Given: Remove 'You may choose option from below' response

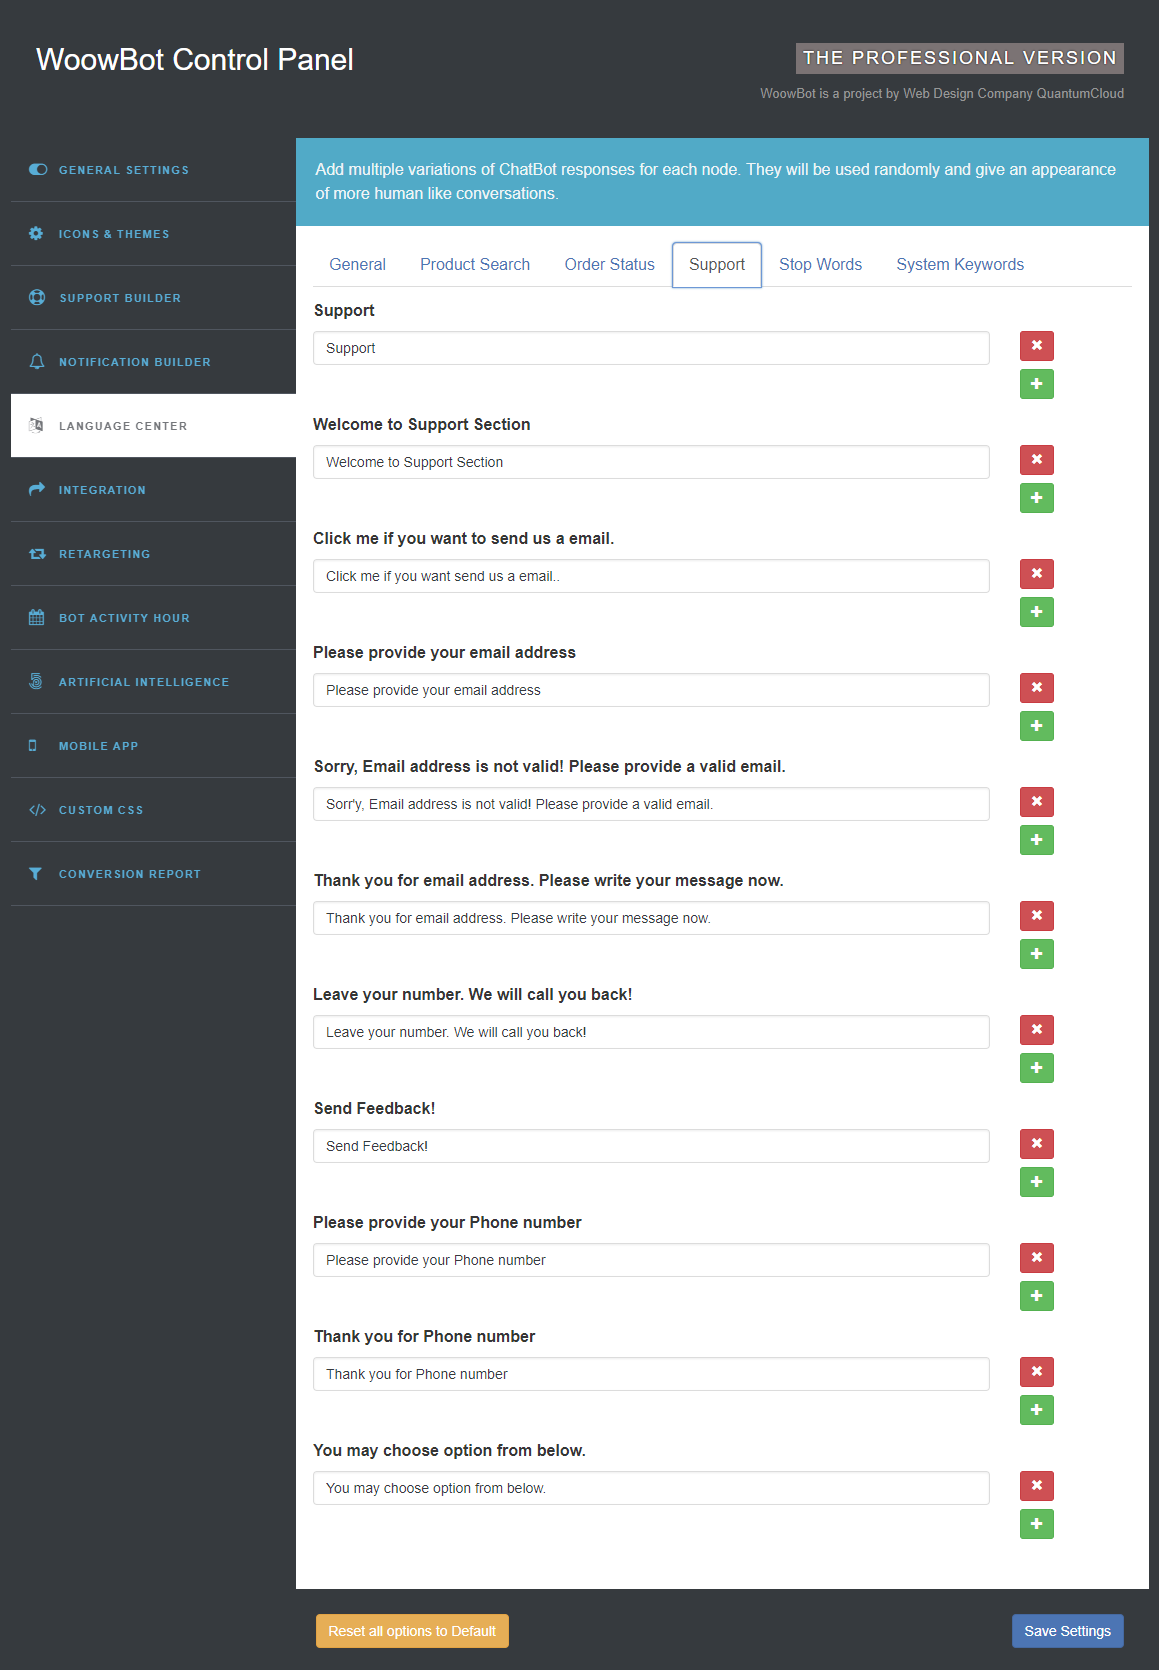Looking at the screenshot, I should (x=1037, y=1485).
